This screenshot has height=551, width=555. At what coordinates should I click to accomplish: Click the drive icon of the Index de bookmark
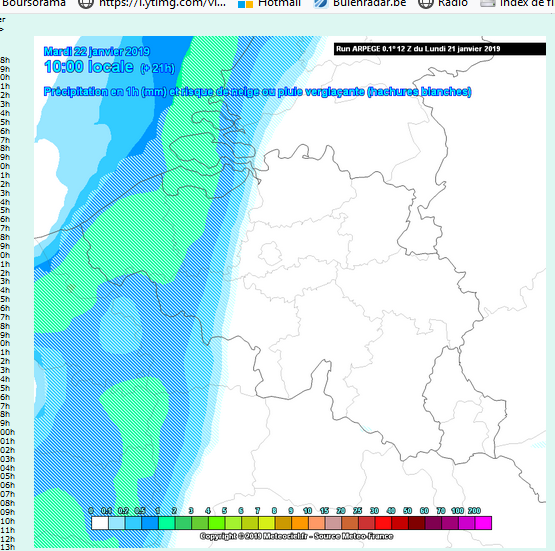pos(487,3)
